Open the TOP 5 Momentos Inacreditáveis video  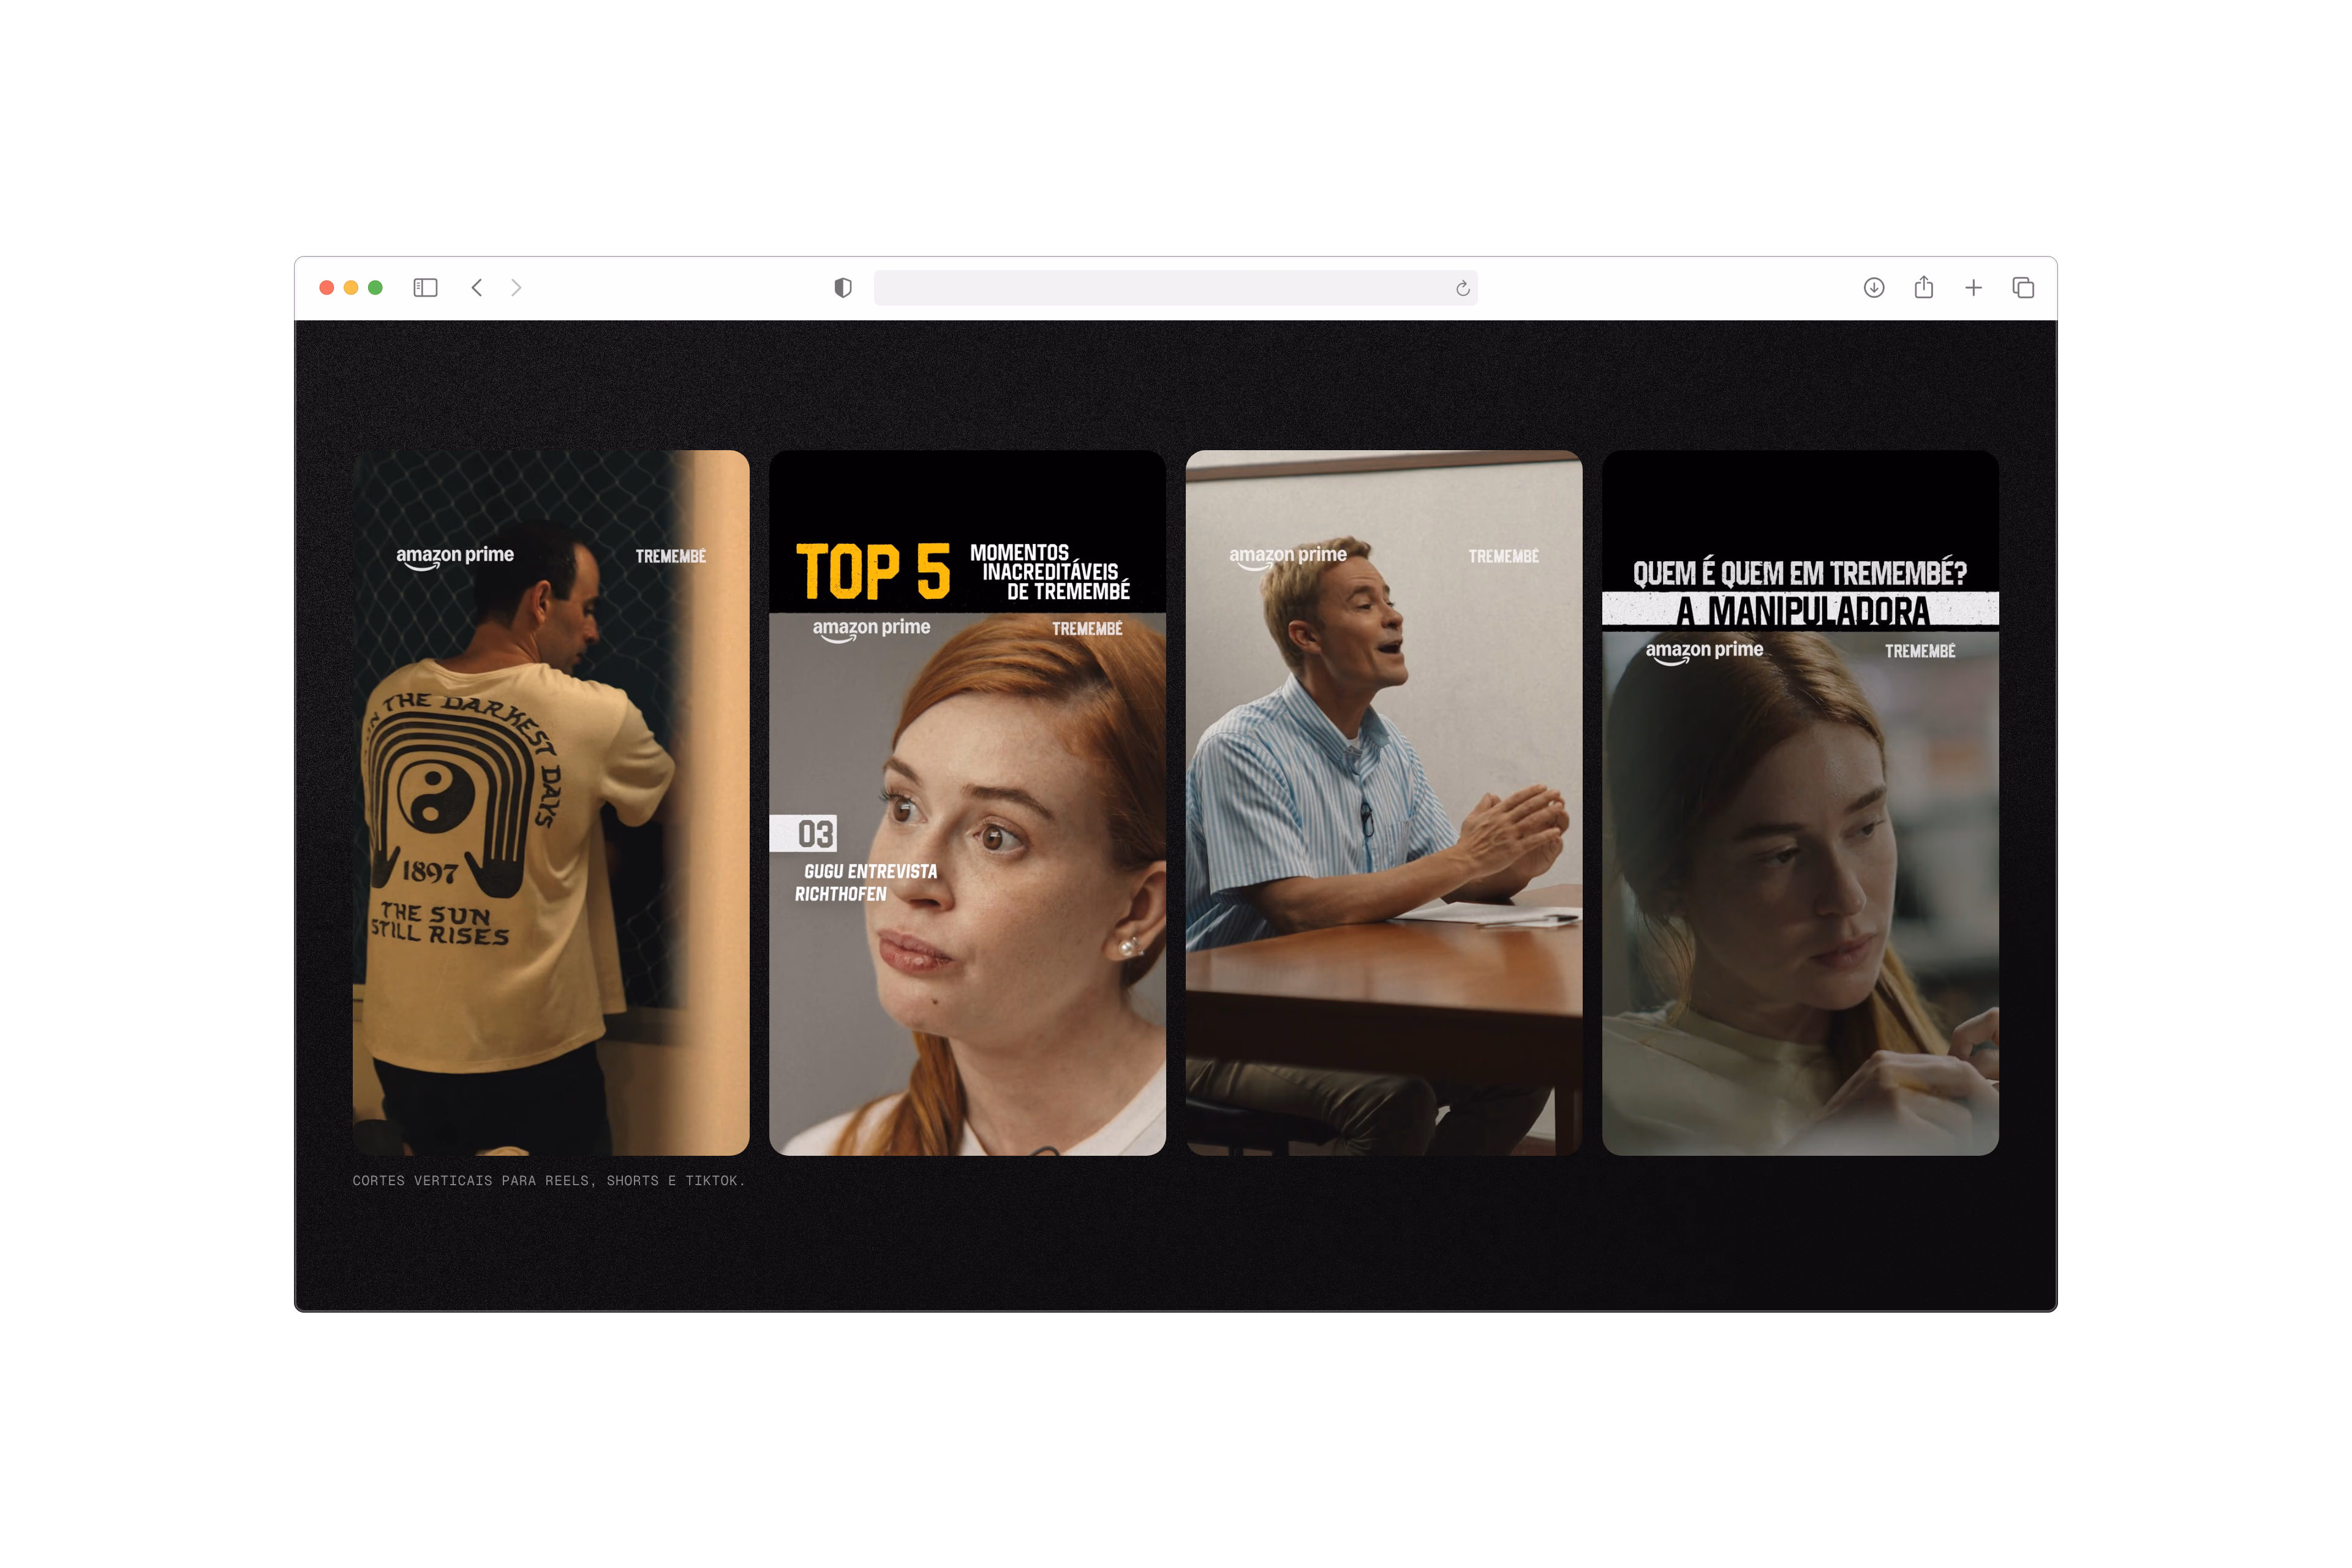(x=967, y=803)
